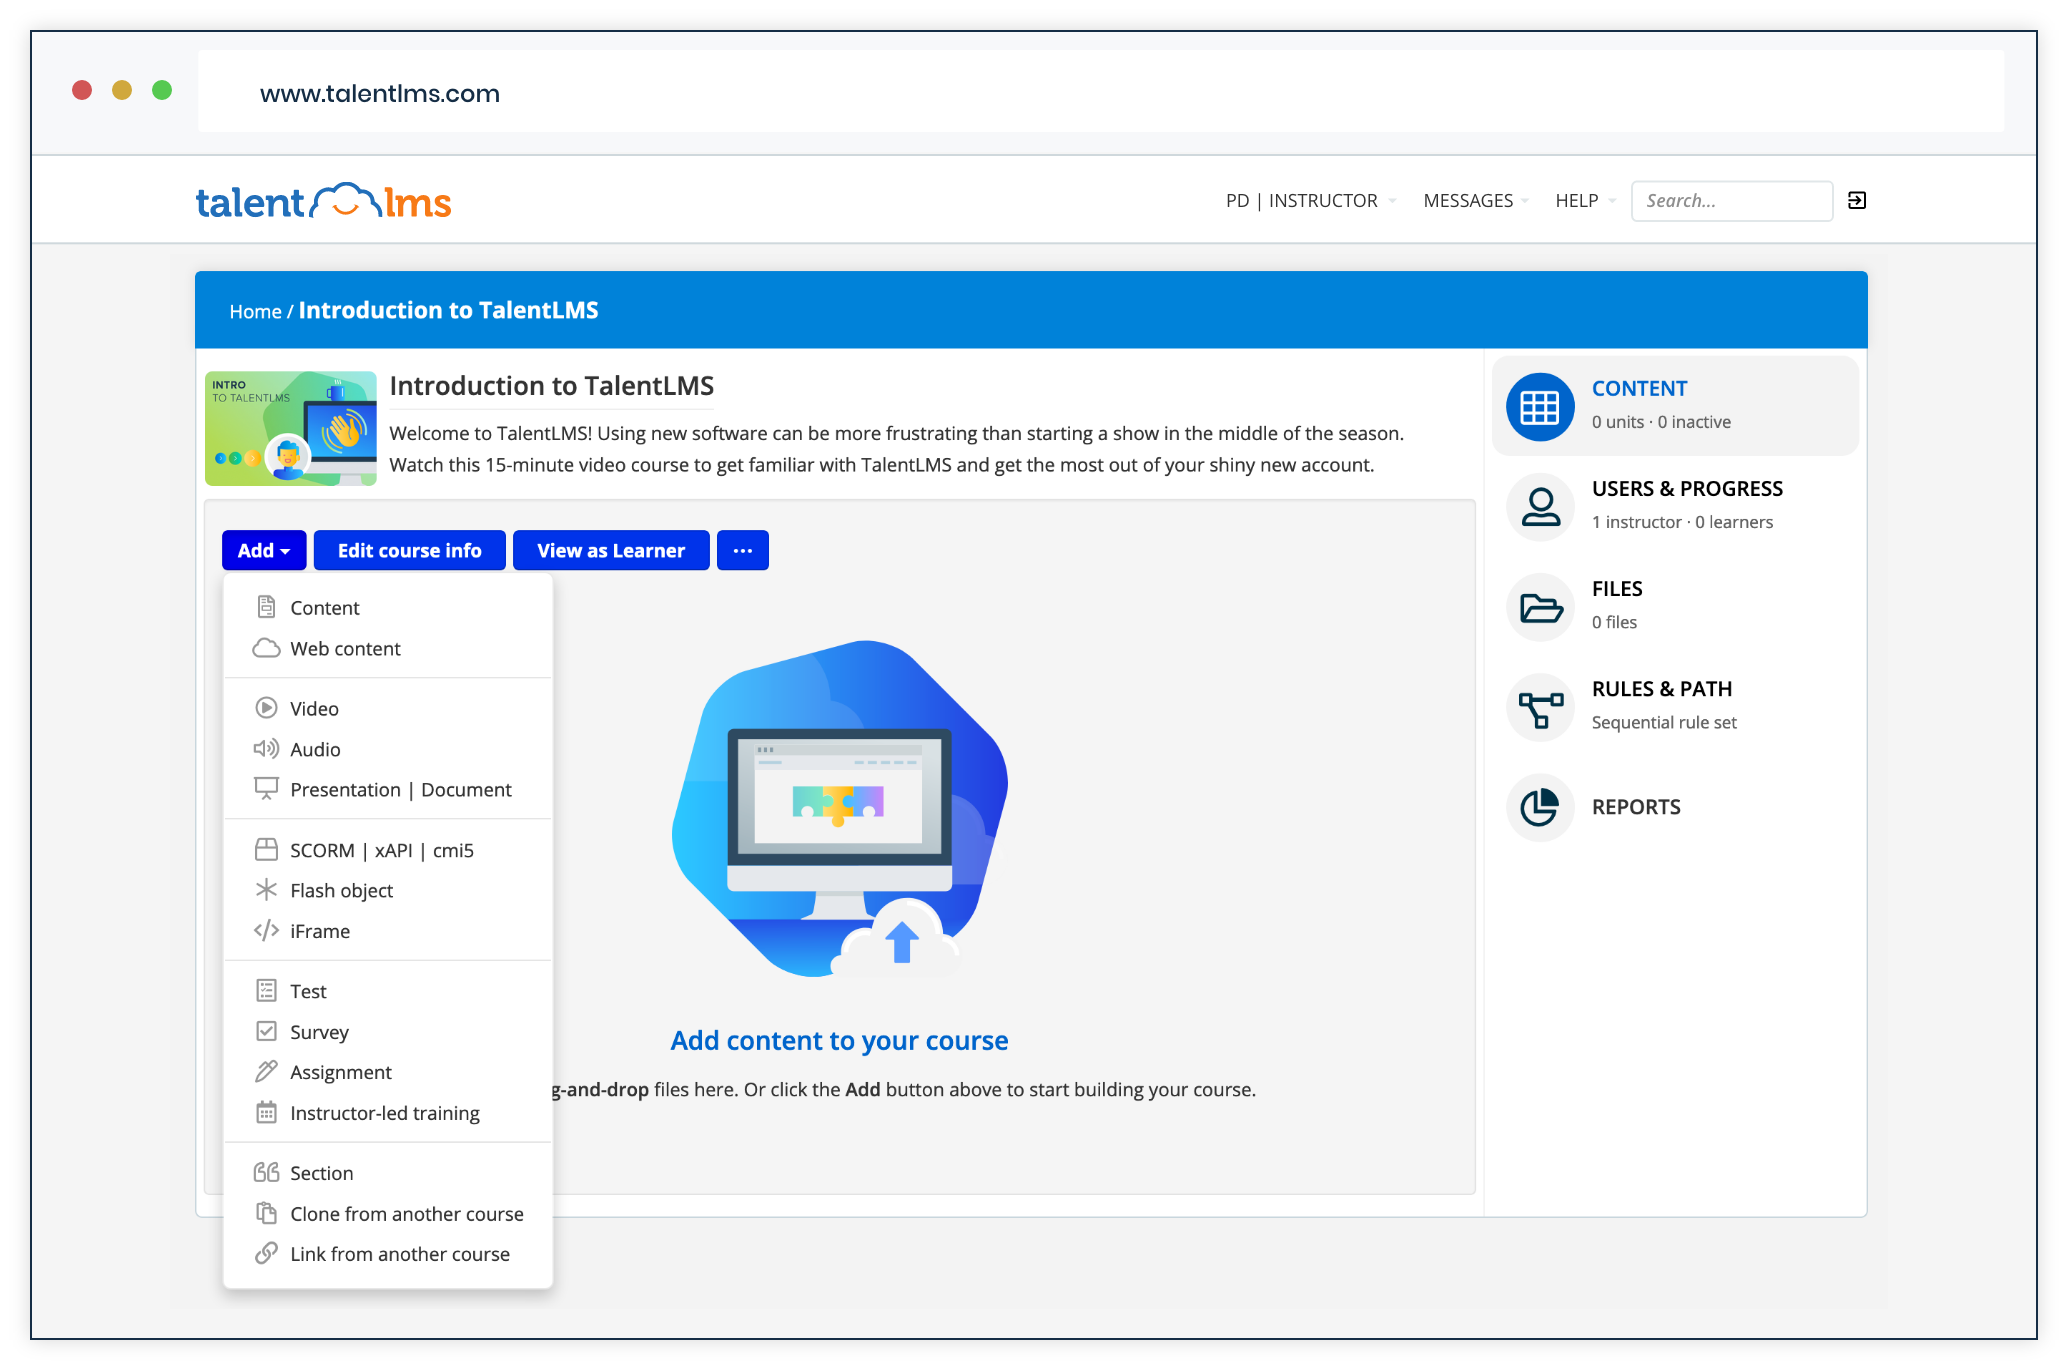Choose Content from the Add menu
This screenshot has height=1370, width=2068.
388,607
